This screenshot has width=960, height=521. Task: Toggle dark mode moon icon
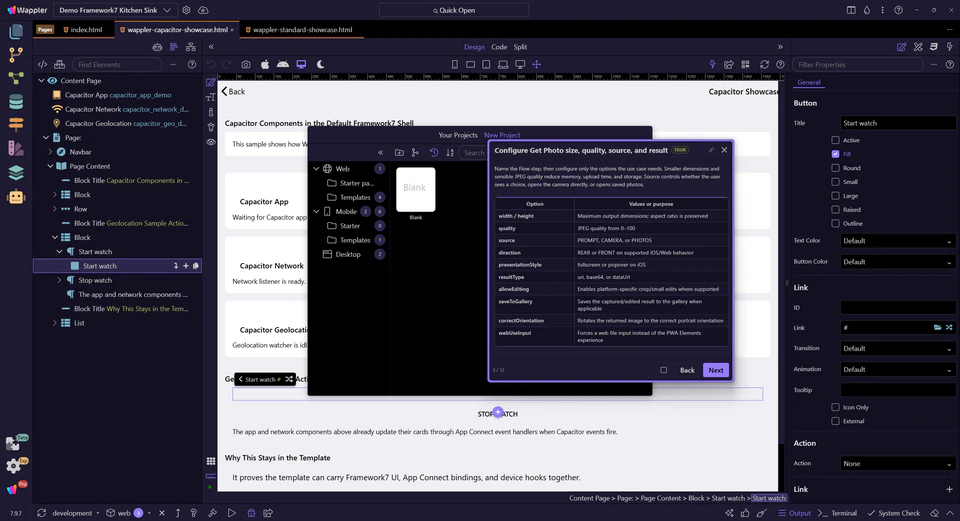coord(320,64)
